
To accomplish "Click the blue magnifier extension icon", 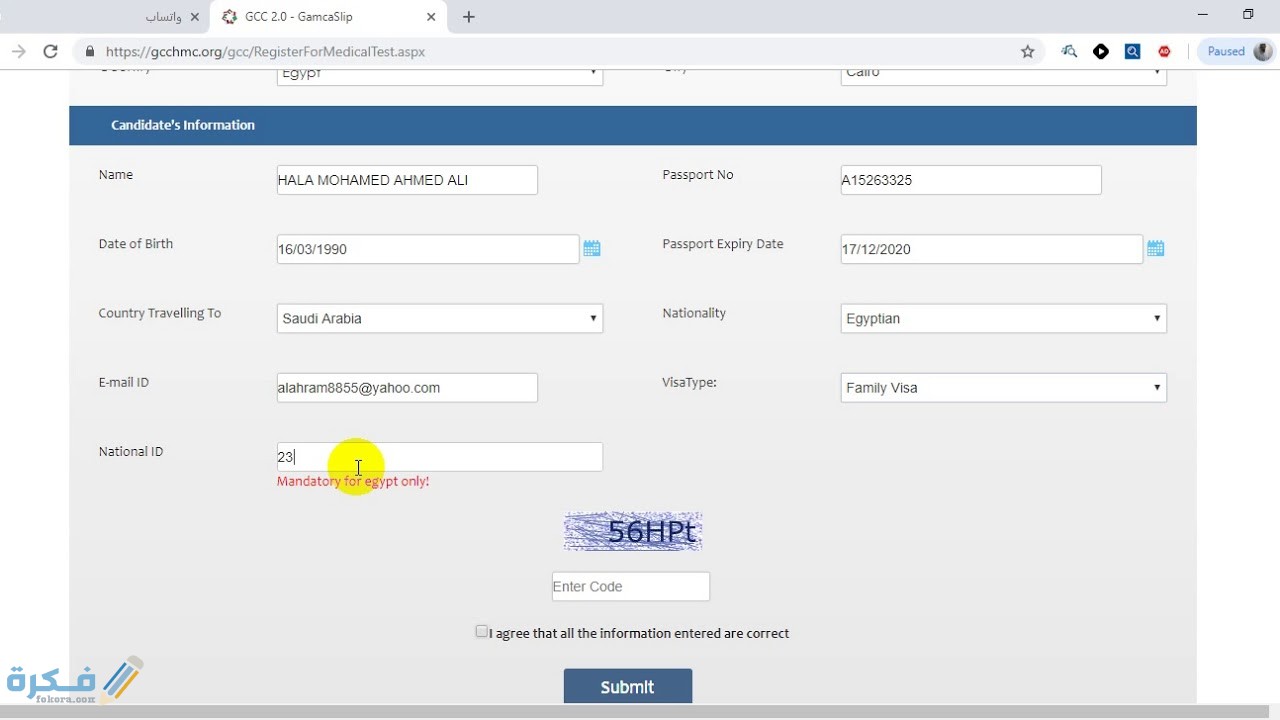I will coord(1132,52).
